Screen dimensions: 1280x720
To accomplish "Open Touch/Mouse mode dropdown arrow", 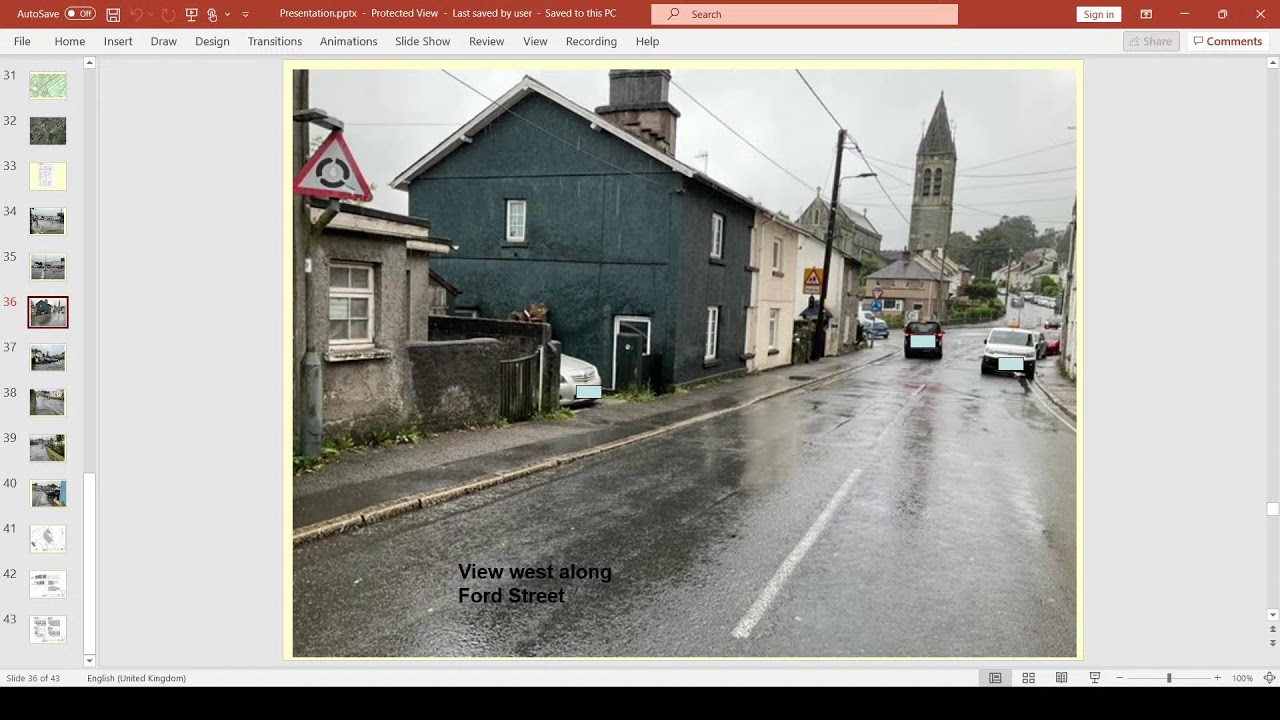I will tap(228, 14).
